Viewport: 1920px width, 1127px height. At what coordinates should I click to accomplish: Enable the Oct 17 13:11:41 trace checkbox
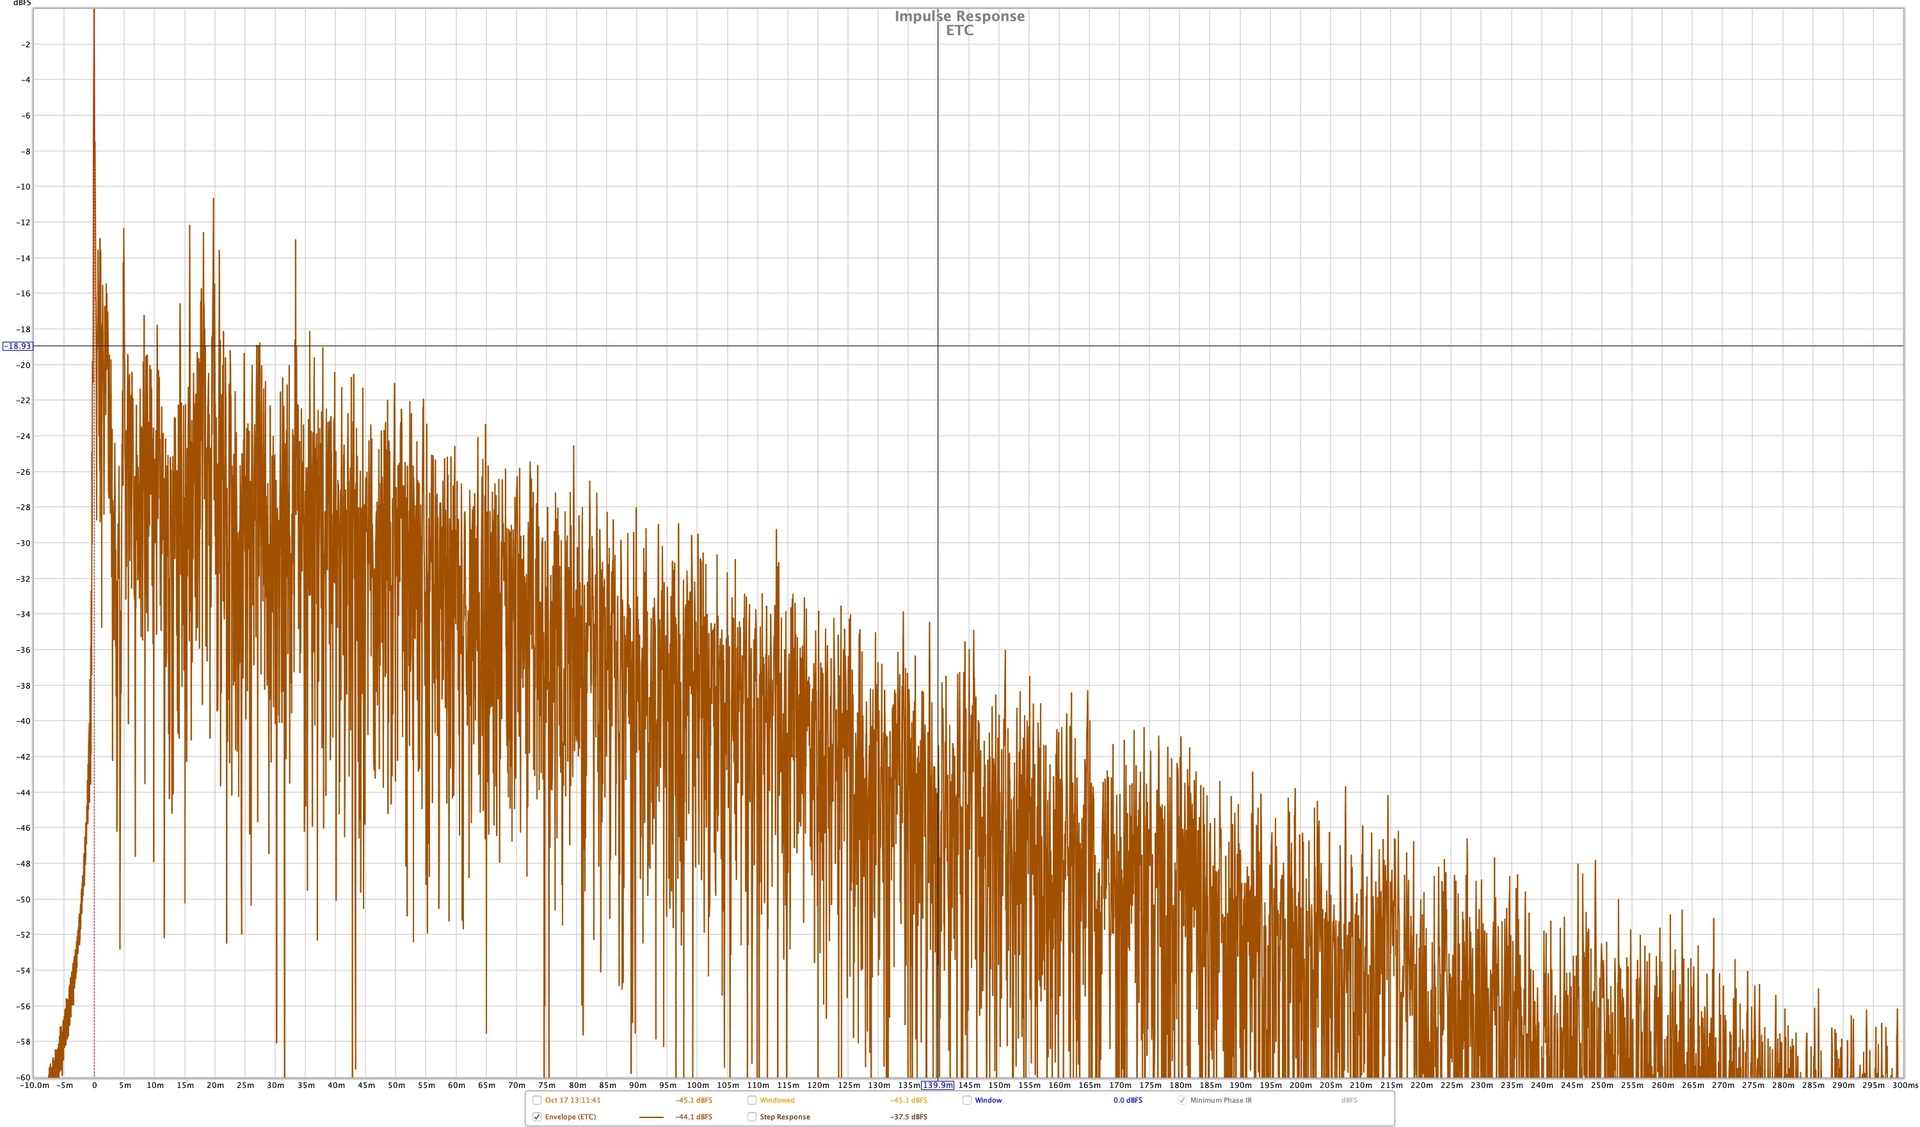(x=537, y=1100)
